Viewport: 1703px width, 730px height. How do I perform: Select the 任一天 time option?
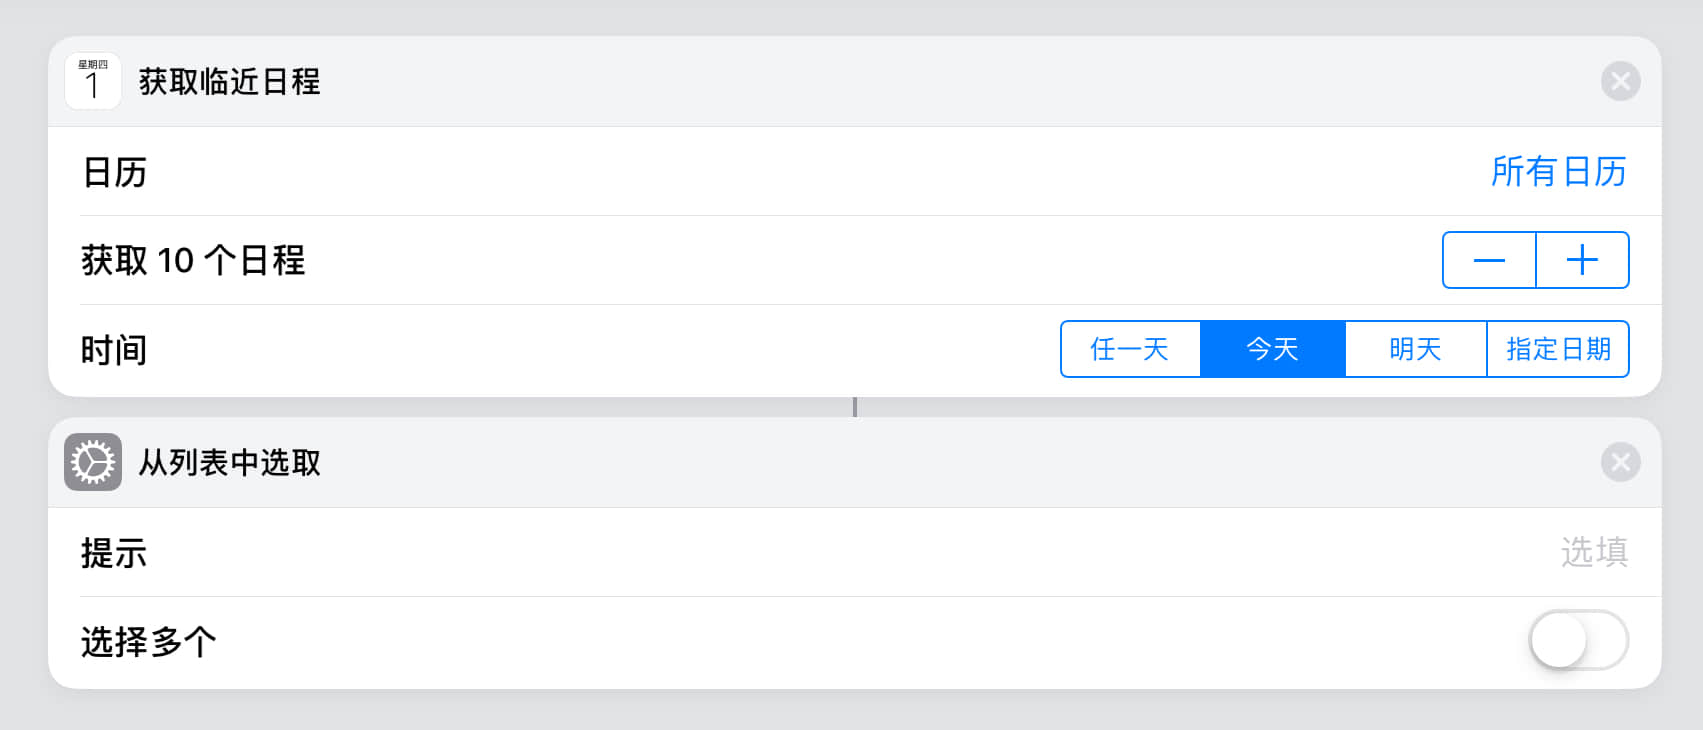[x=1130, y=349]
